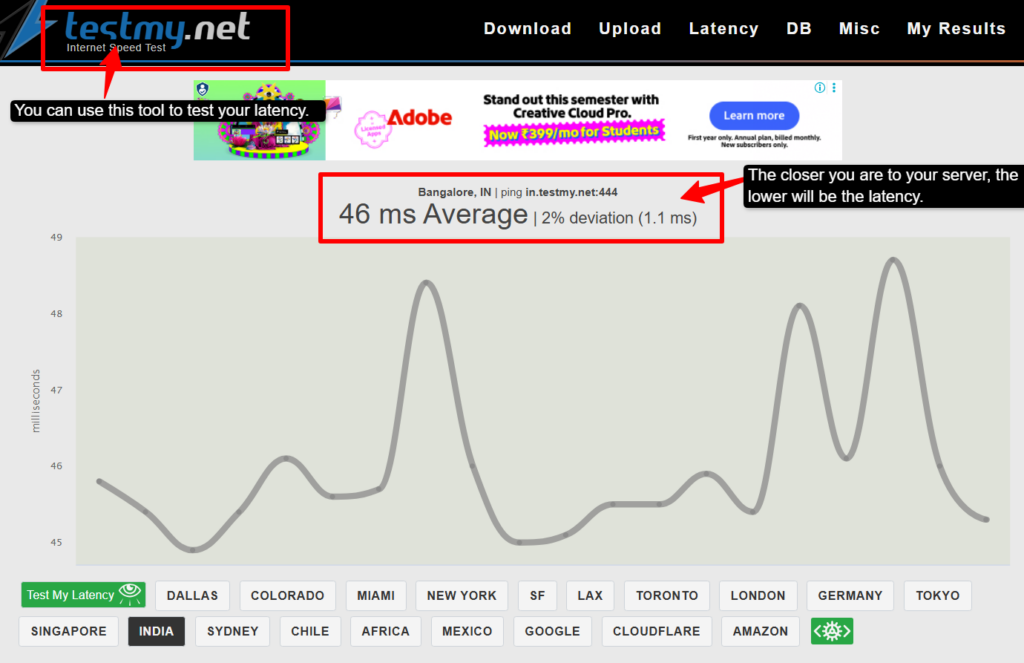Click the 2% deviation (1.1 ms) text
Image resolution: width=1024 pixels, height=663 pixels.
click(619, 218)
